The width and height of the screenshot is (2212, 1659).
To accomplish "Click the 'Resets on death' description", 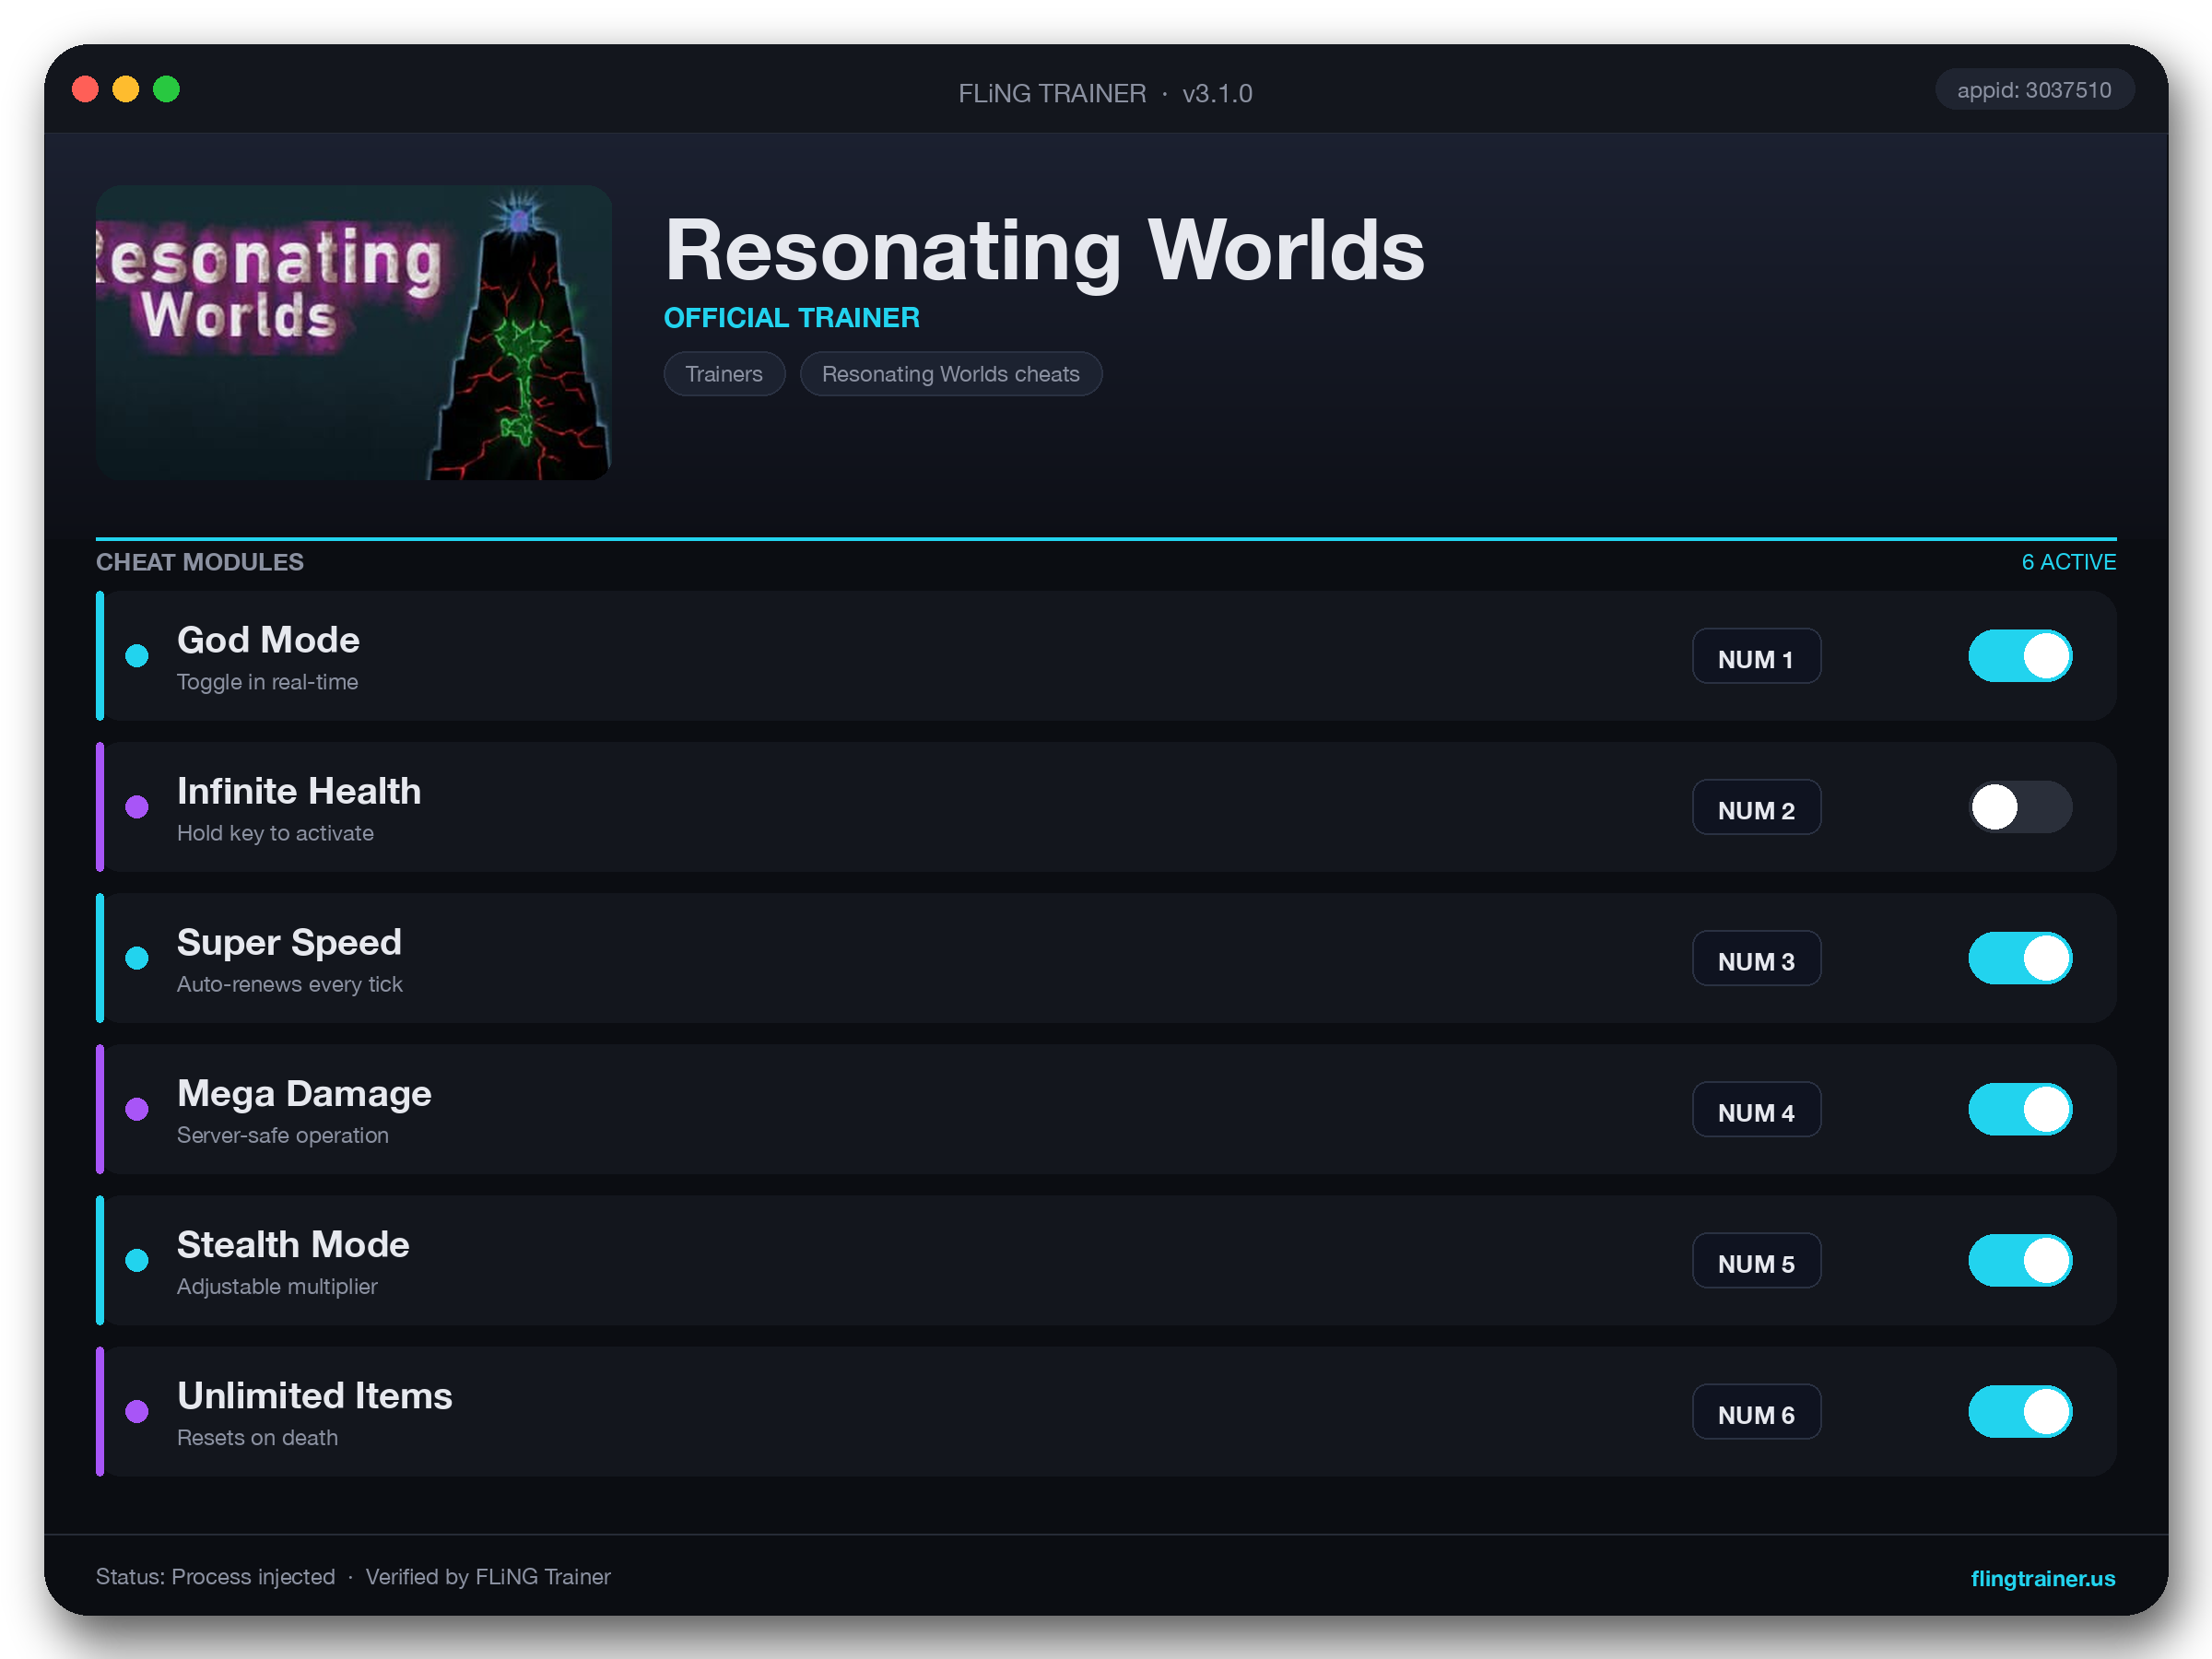I will [257, 1437].
